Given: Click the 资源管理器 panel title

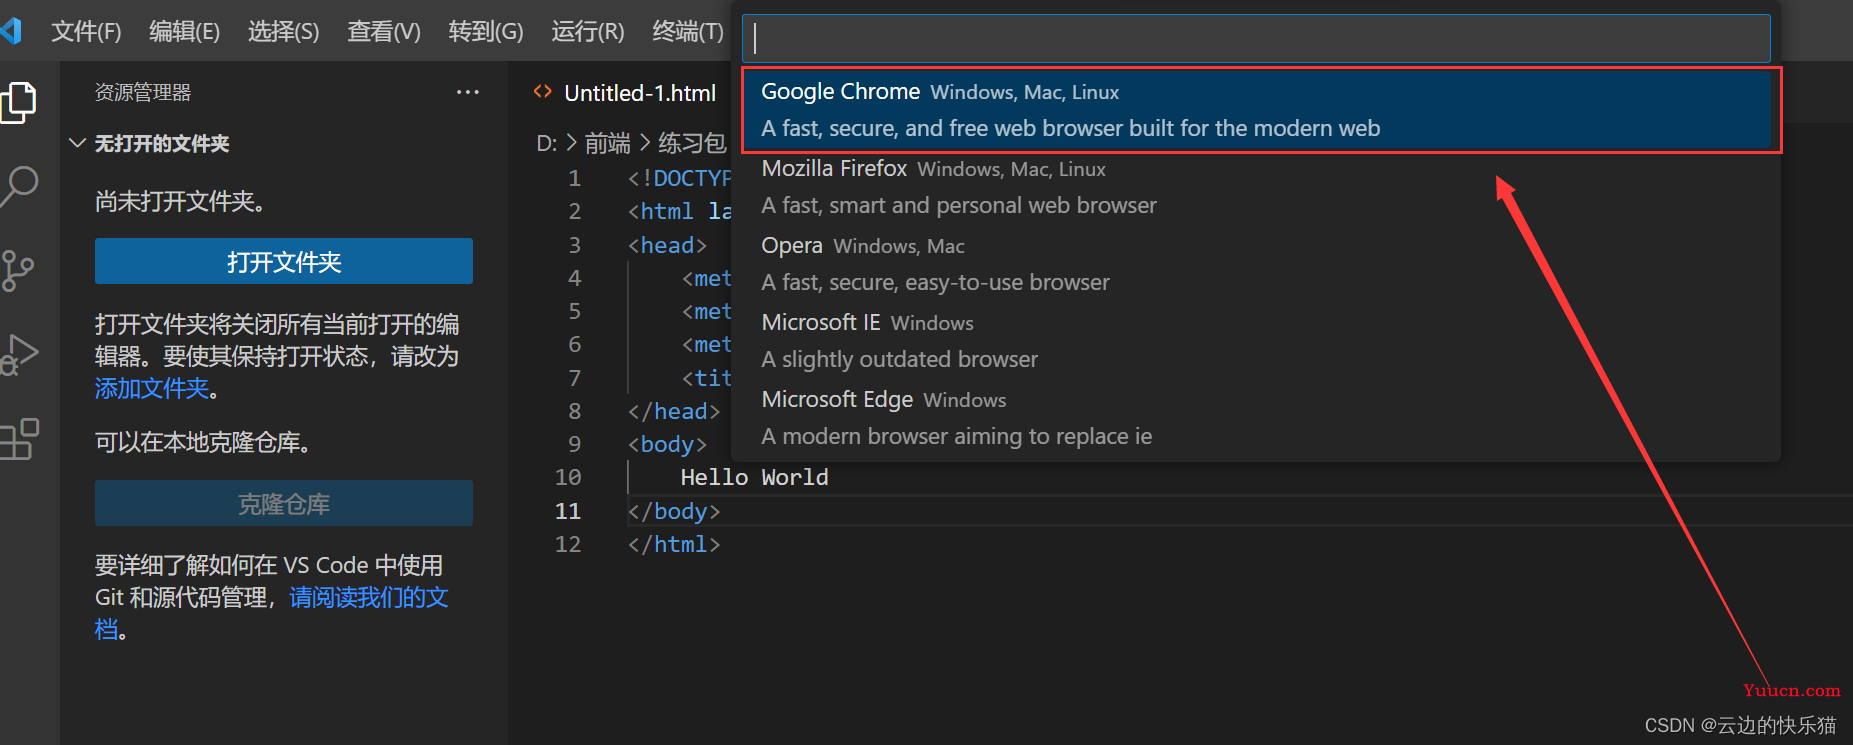Looking at the screenshot, I should click(x=143, y=92).
